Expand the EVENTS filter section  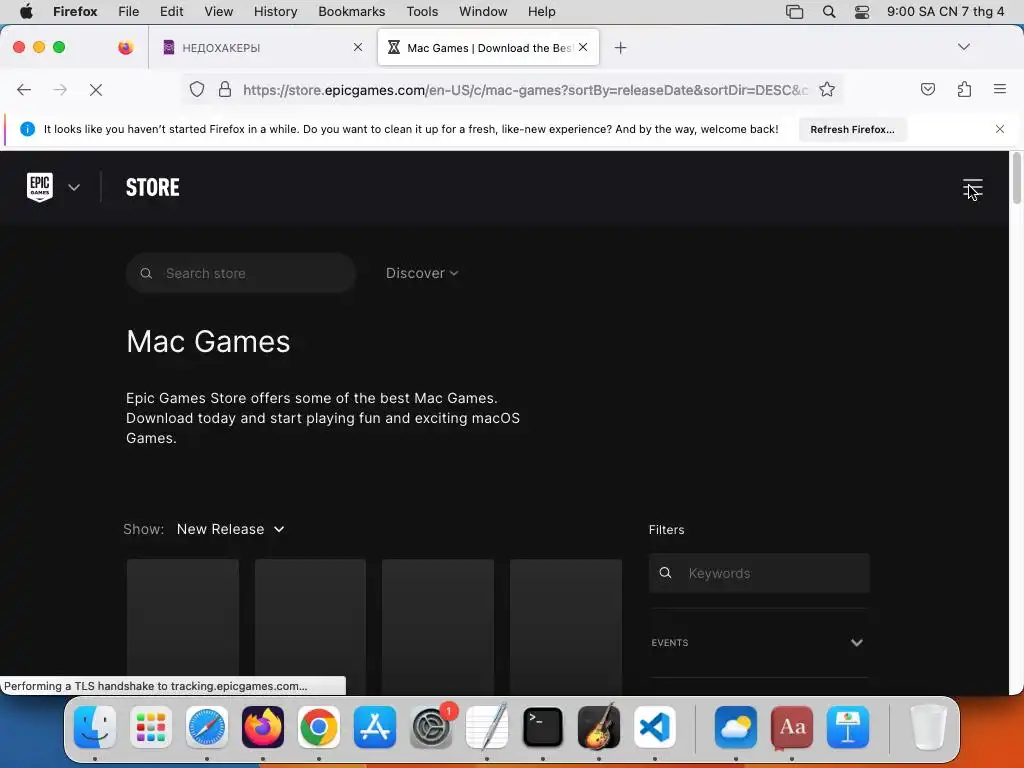pos(759,643)
